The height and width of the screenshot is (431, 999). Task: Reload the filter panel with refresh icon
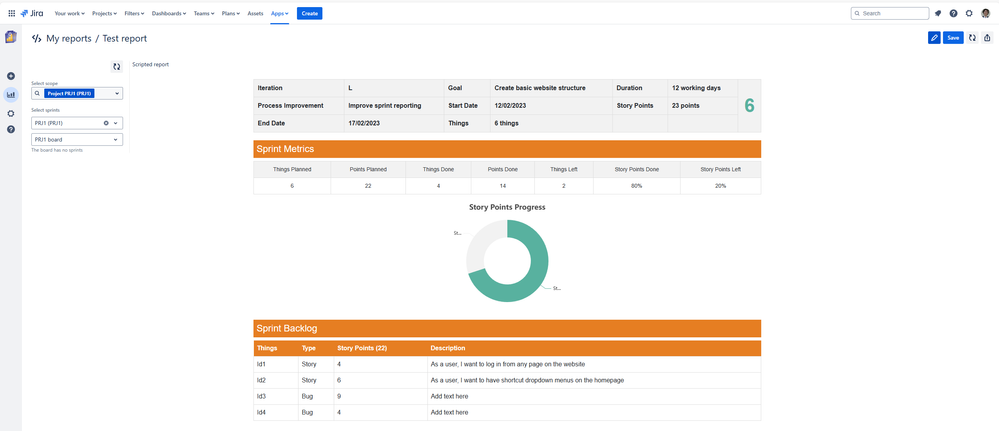pyautogui.click(x=116, y=67)
